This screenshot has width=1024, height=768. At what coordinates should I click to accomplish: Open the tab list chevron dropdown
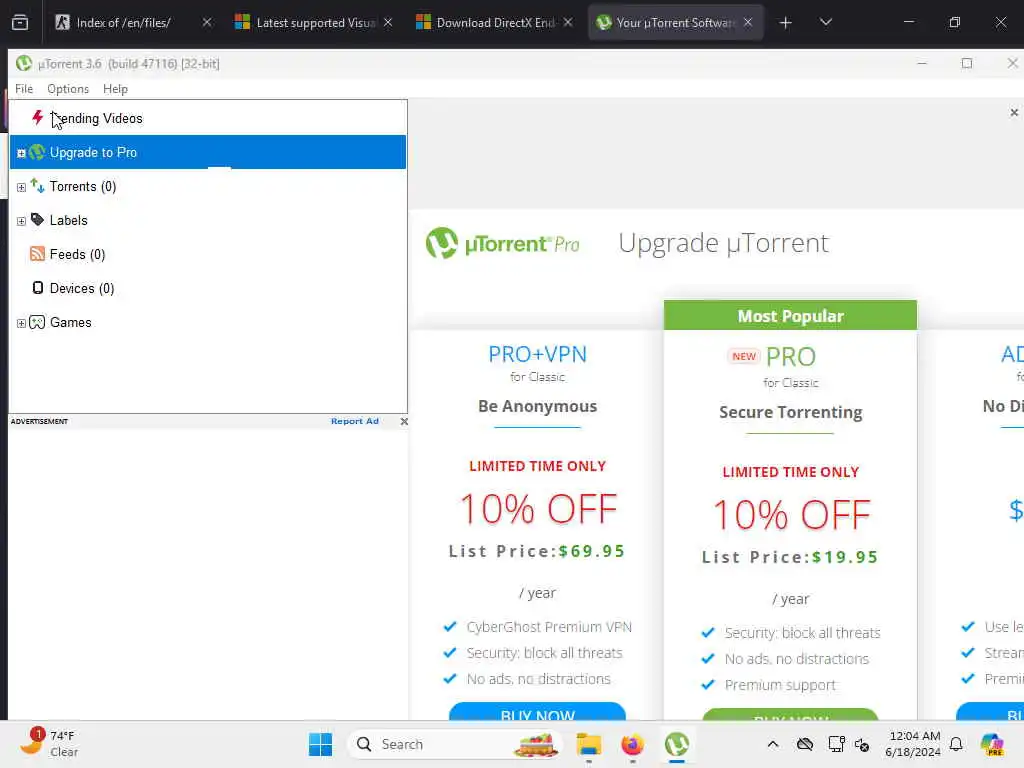coord(825,22)
